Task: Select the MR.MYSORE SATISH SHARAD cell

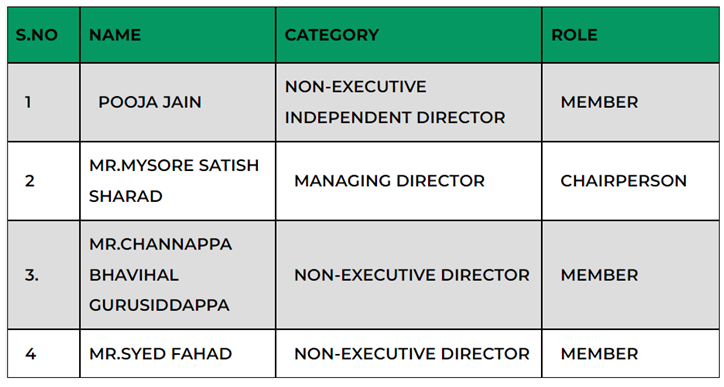Action: point(178,181)
